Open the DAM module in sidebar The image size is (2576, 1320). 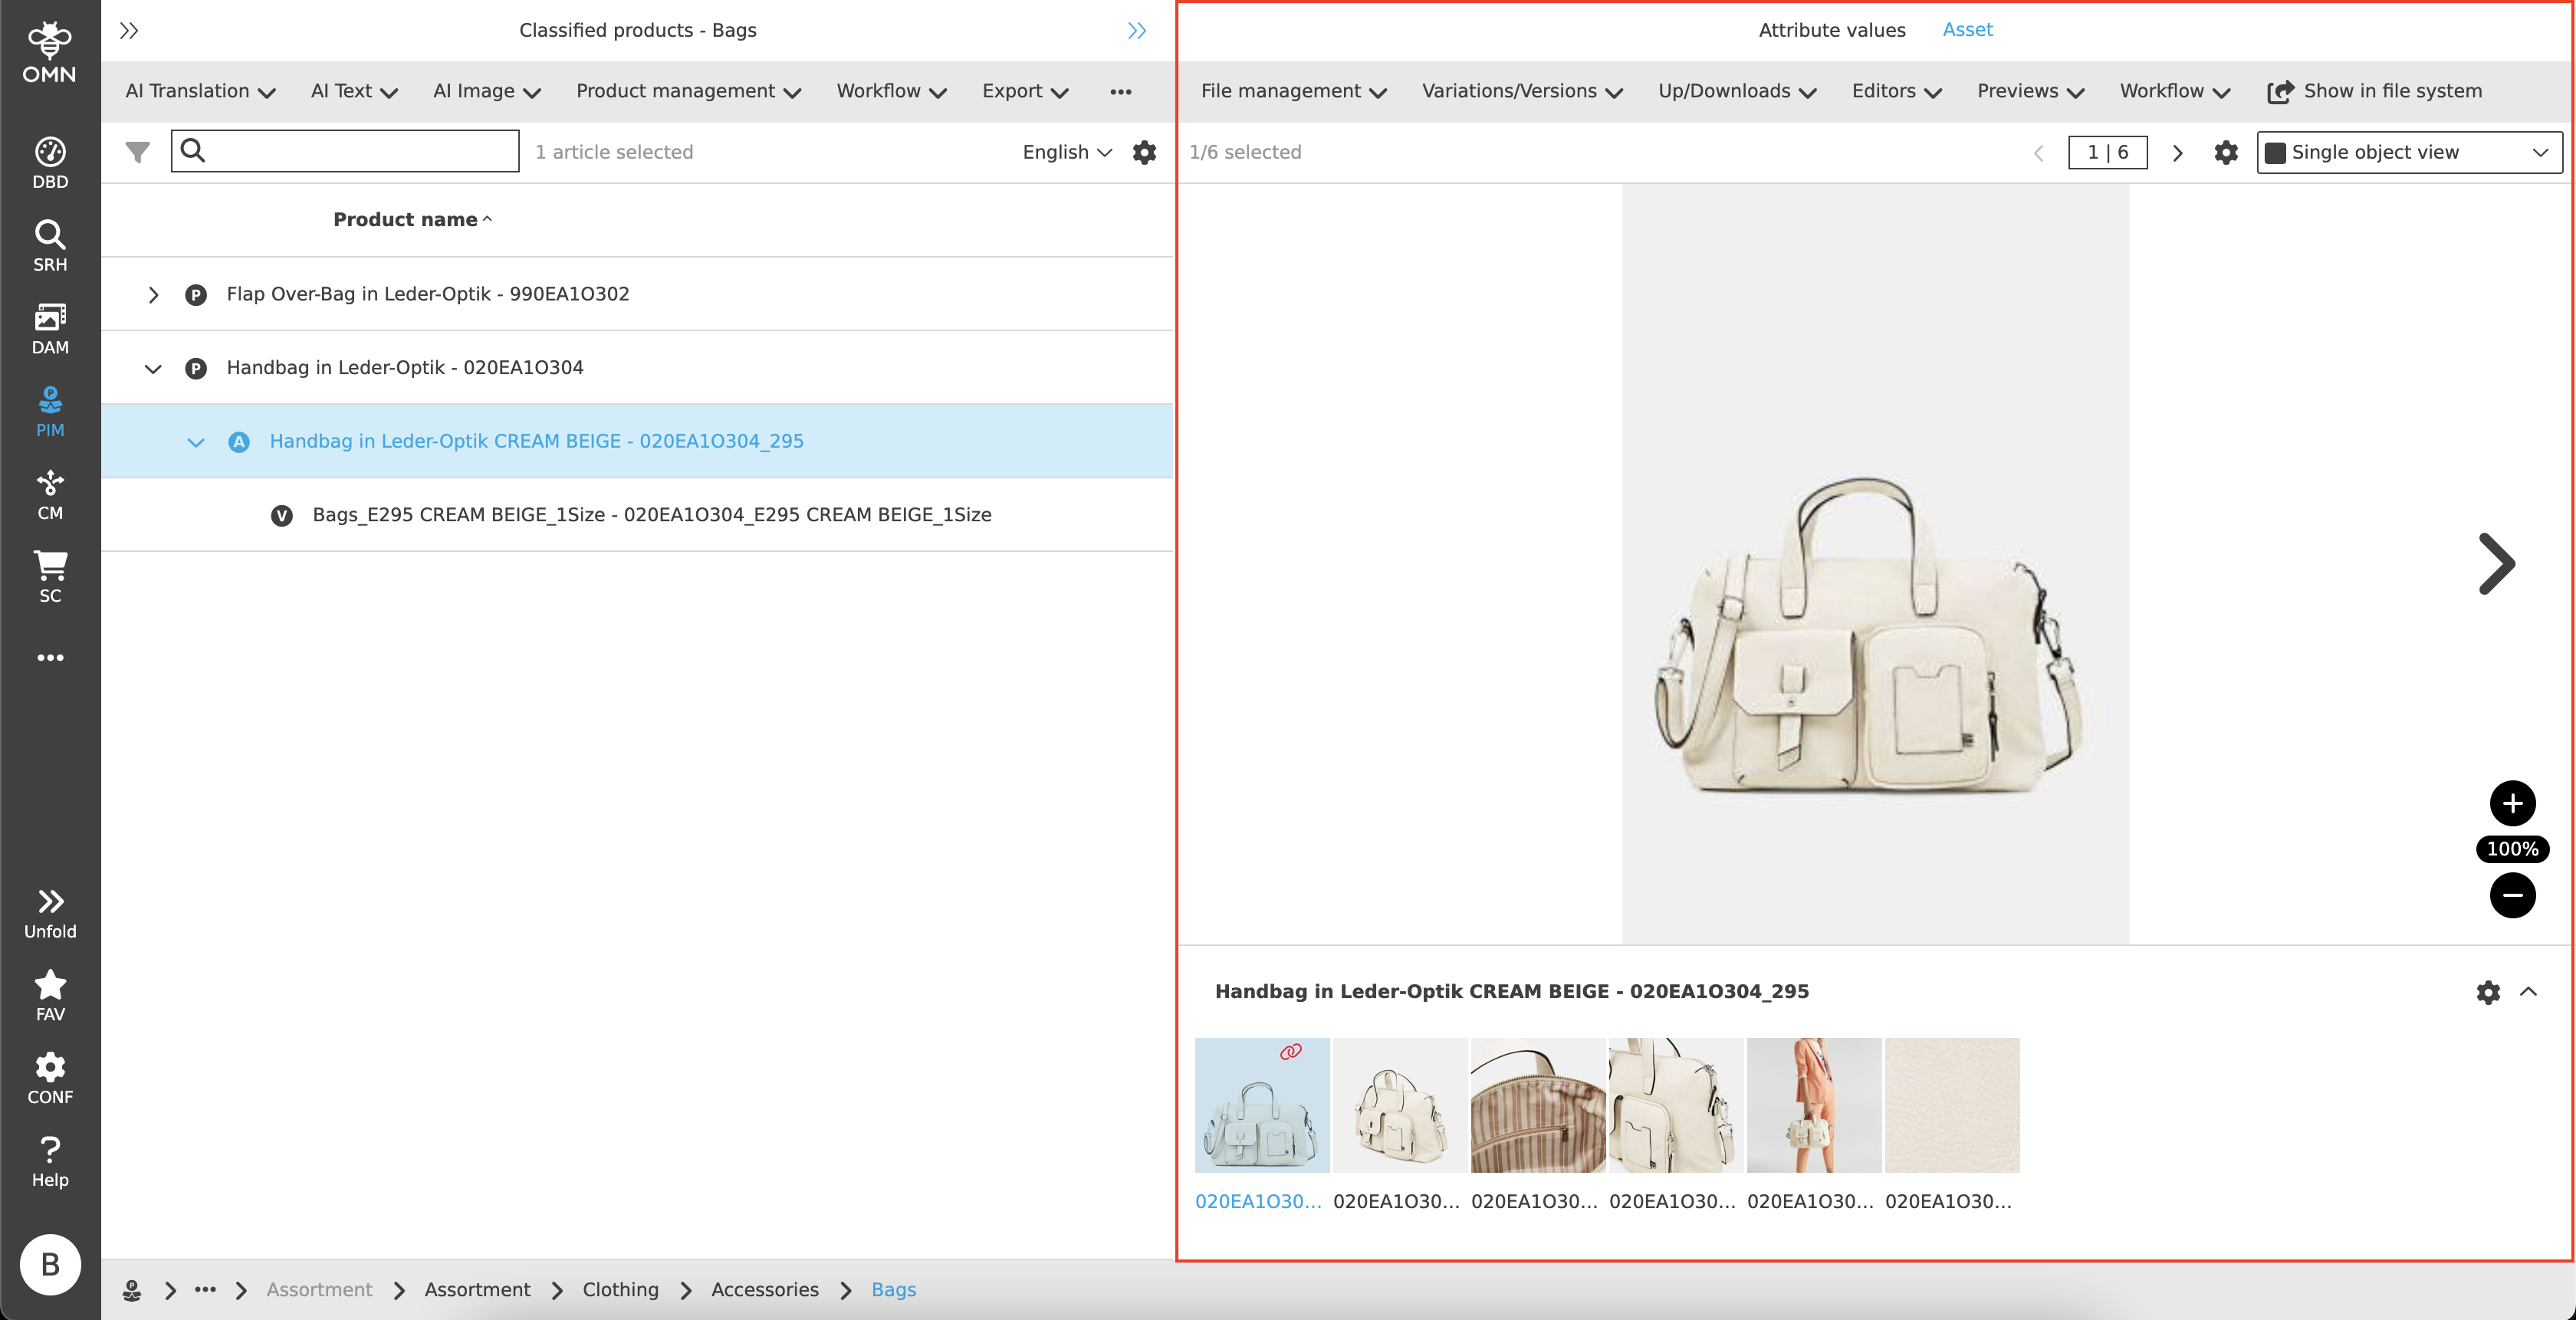click(50, 329)
